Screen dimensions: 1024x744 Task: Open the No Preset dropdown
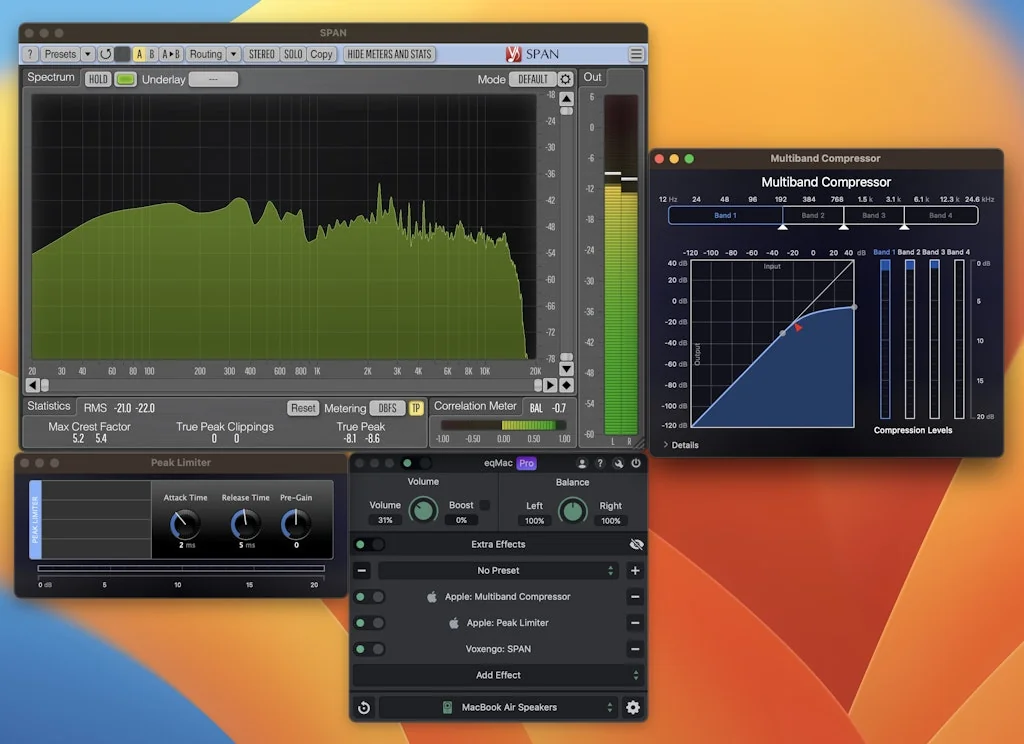(497, 571)
